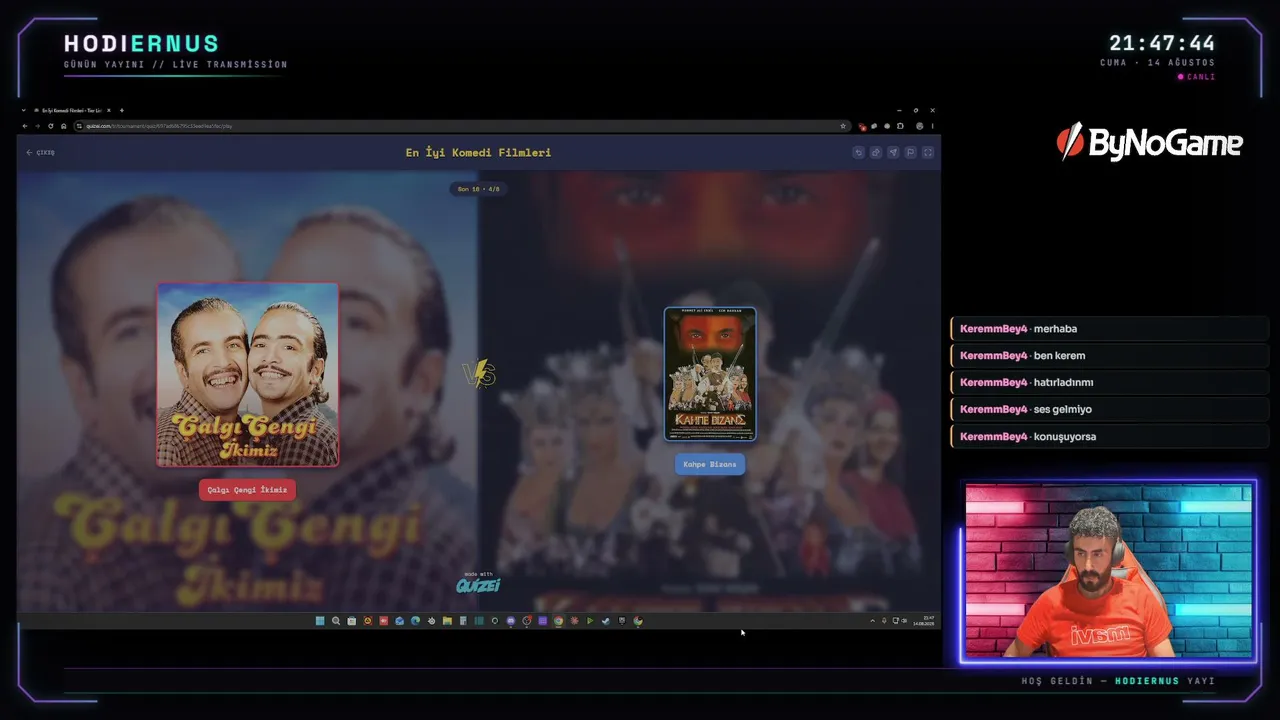
Task: Open the browser profile avatar
Action: (920, 126)
